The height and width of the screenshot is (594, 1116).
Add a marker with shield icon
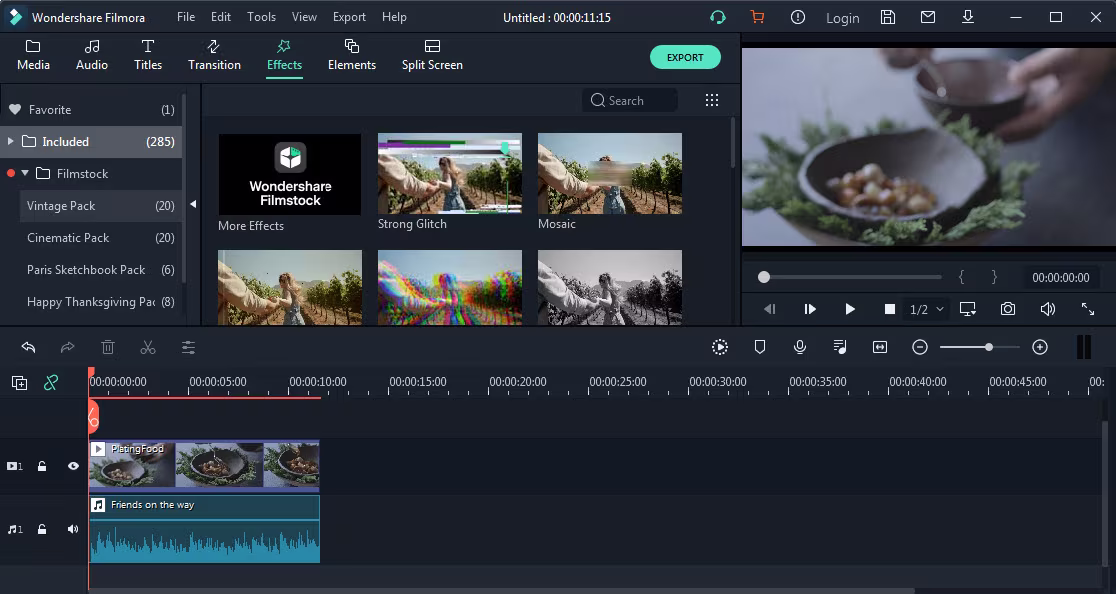point(760,347)
